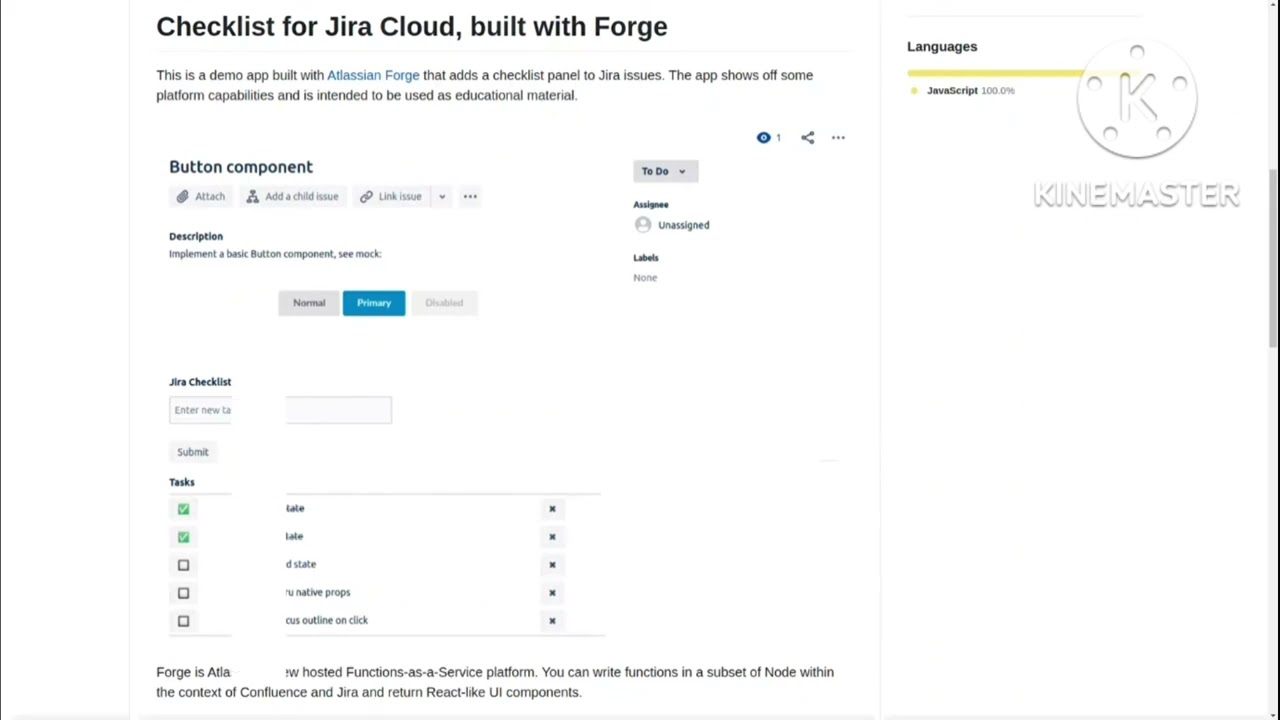Click the share icon above issue panel
The image size is (1280, 720).
pos(807,137)
